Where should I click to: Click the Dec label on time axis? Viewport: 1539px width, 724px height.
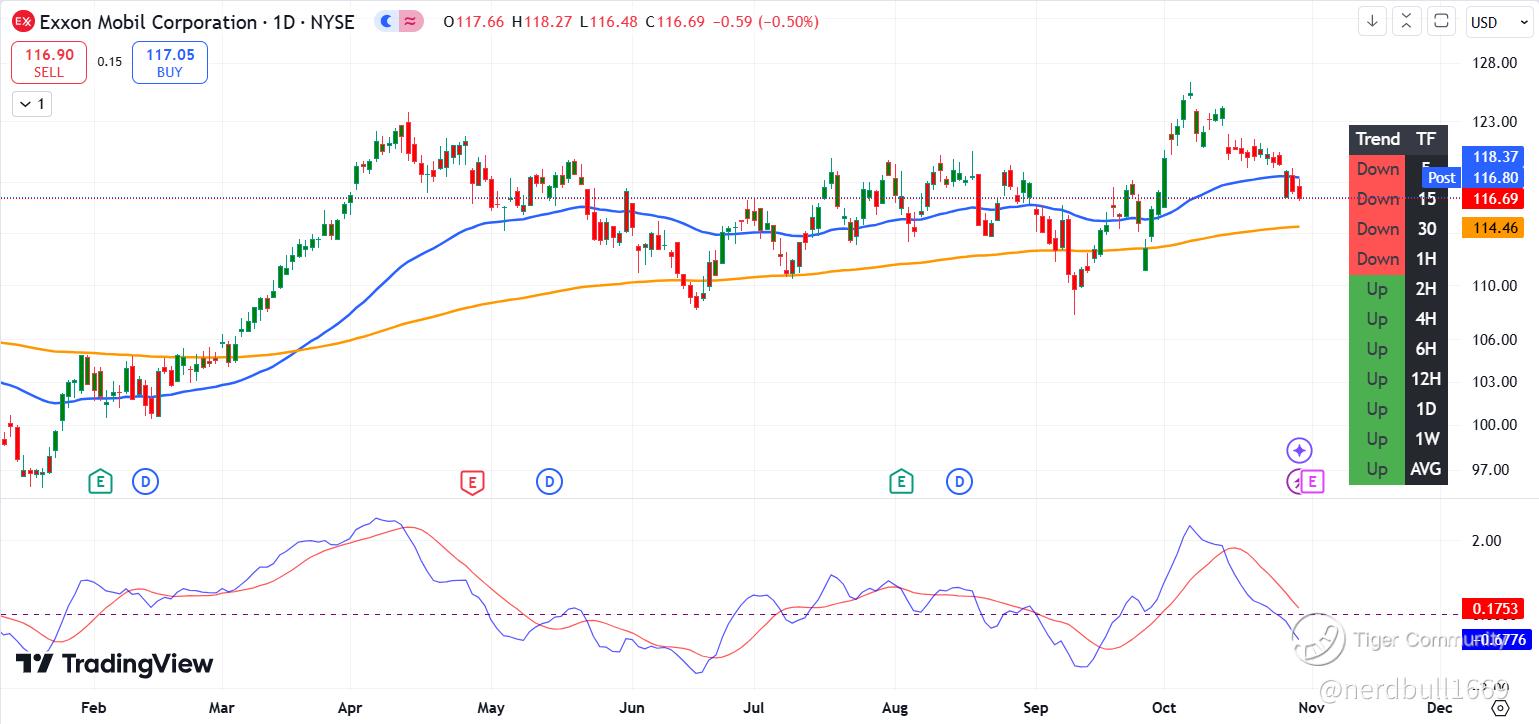1439,708
